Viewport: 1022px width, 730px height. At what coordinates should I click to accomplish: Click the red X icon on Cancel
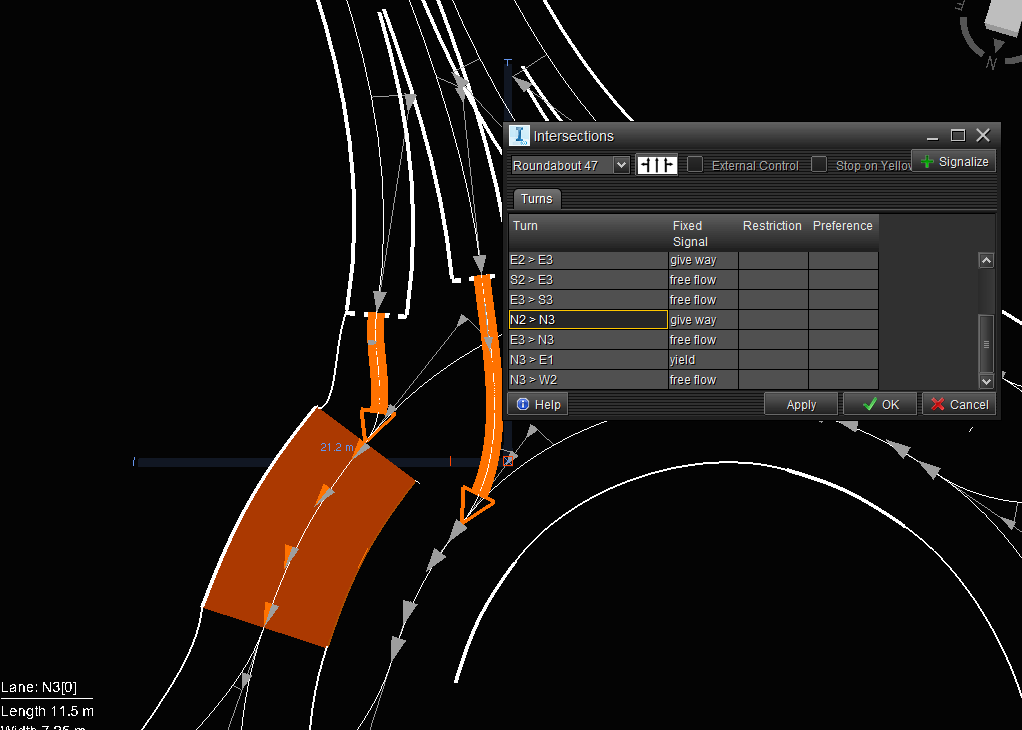coord(938,404)
